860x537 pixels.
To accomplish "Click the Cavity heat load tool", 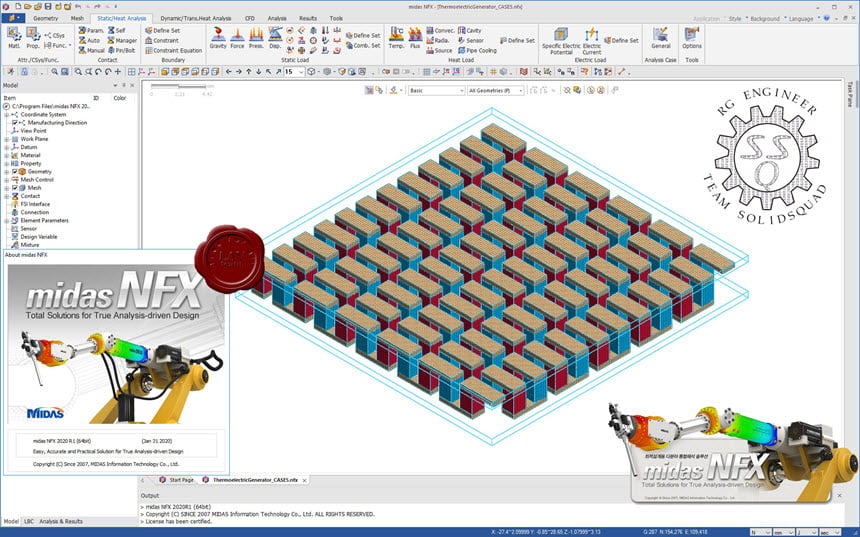I will click(x=469, y=31).
